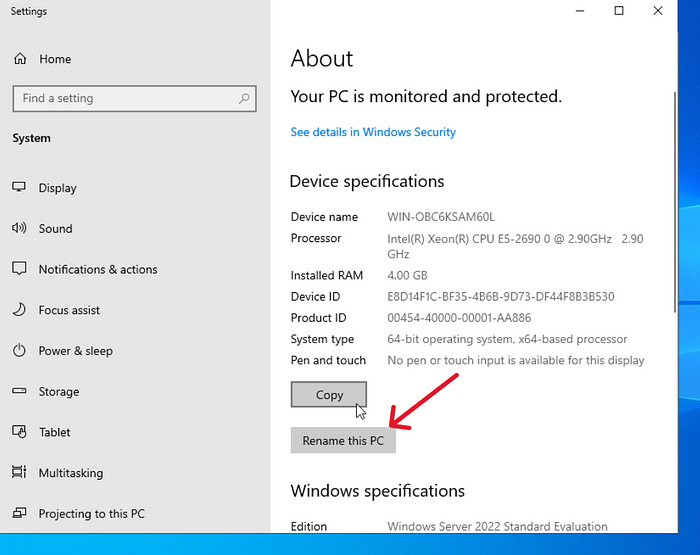Image resolution: width=700 pixels, height=555 pixels.
Task: Click the Home house icon
Action: [x=20, y=58]
